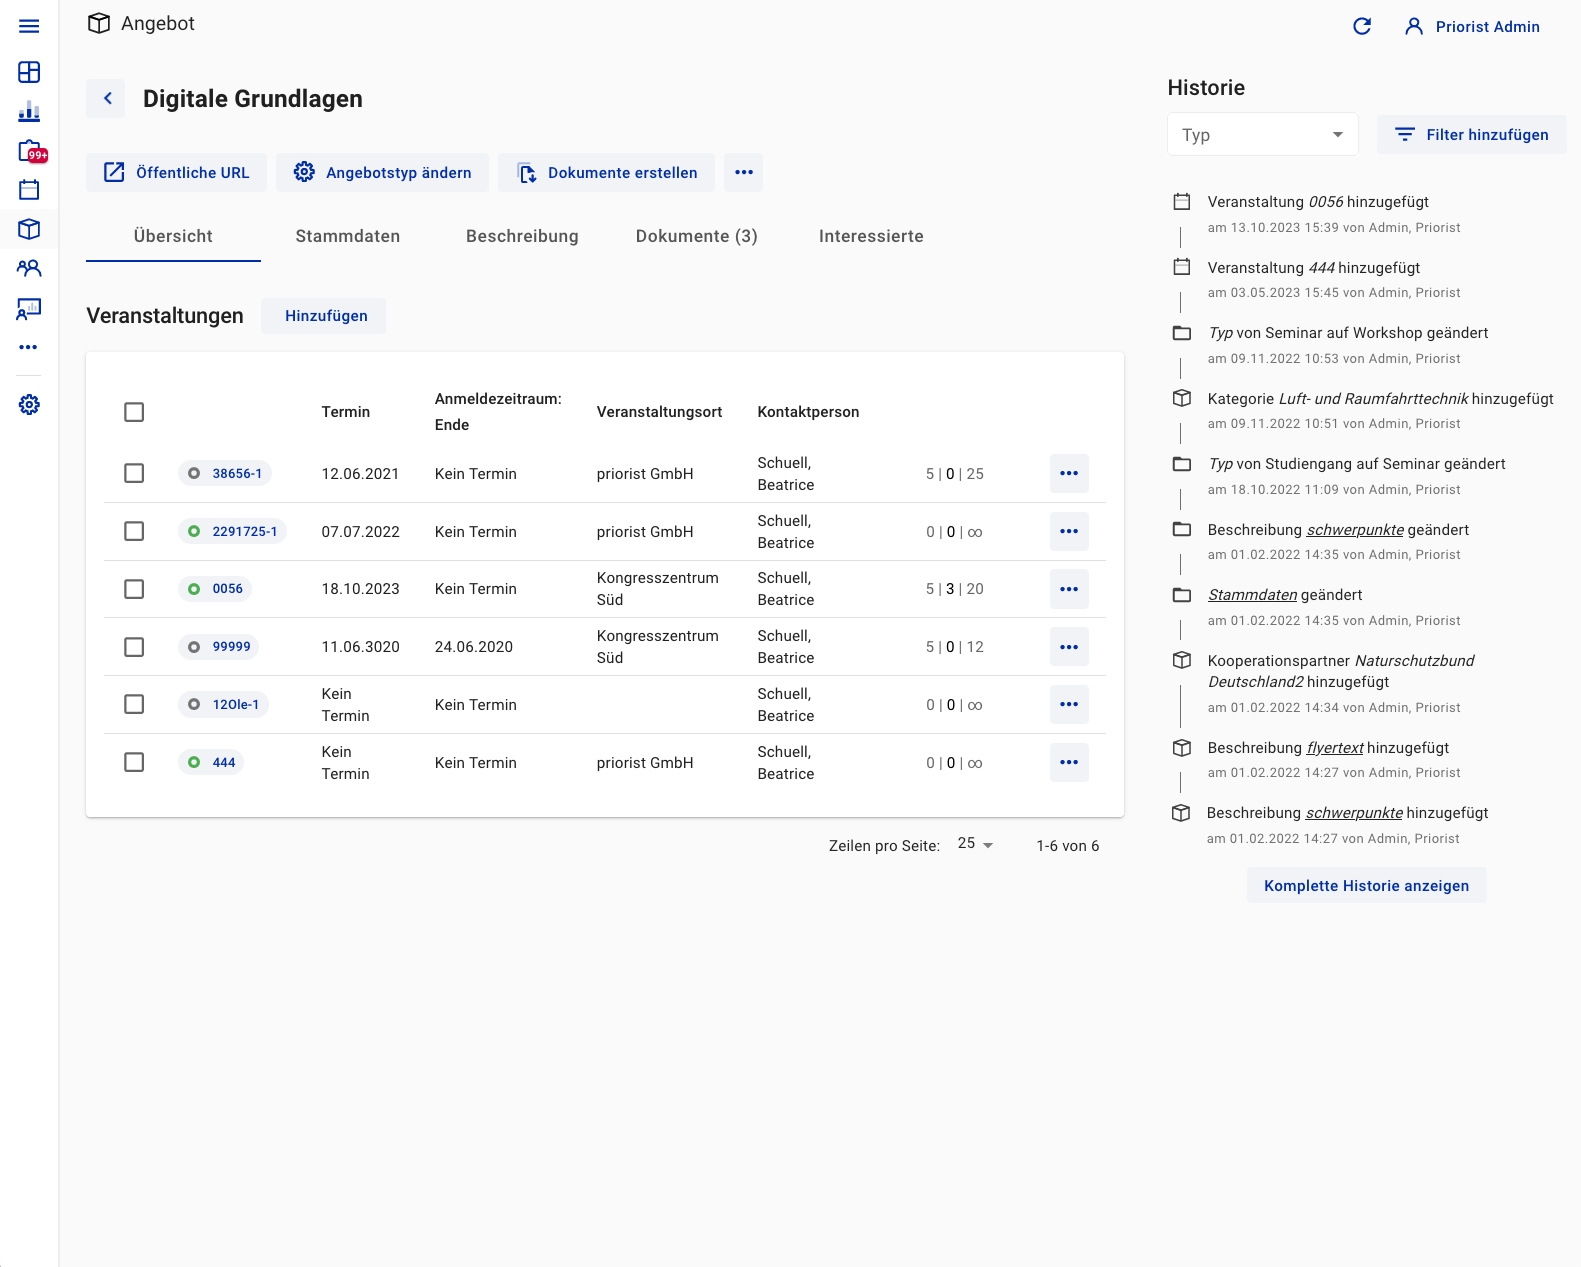Click the Hinzufügen button
The image size is (1581, 1267).
coord(326,316)
